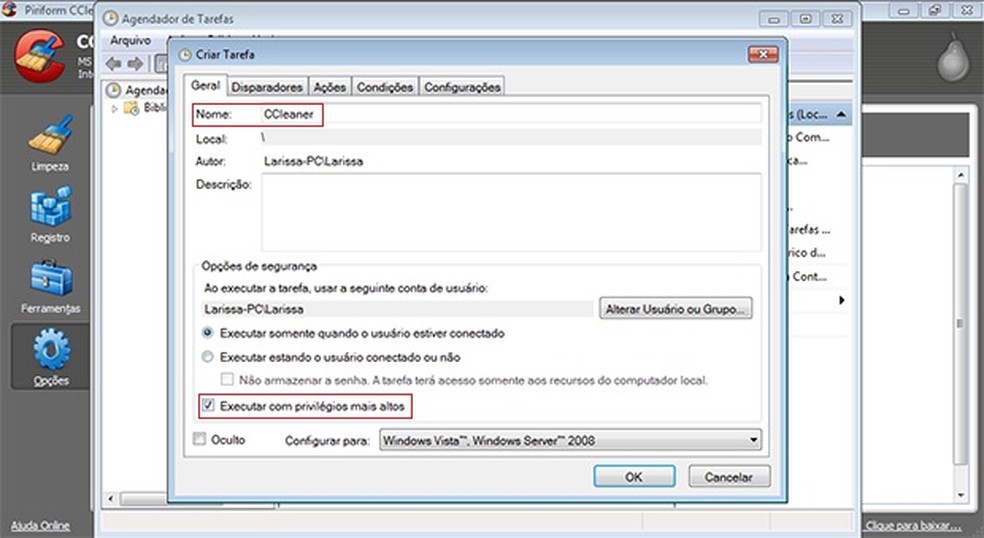
Task: Collapse the actions pane header arrow
Action: 841,114
